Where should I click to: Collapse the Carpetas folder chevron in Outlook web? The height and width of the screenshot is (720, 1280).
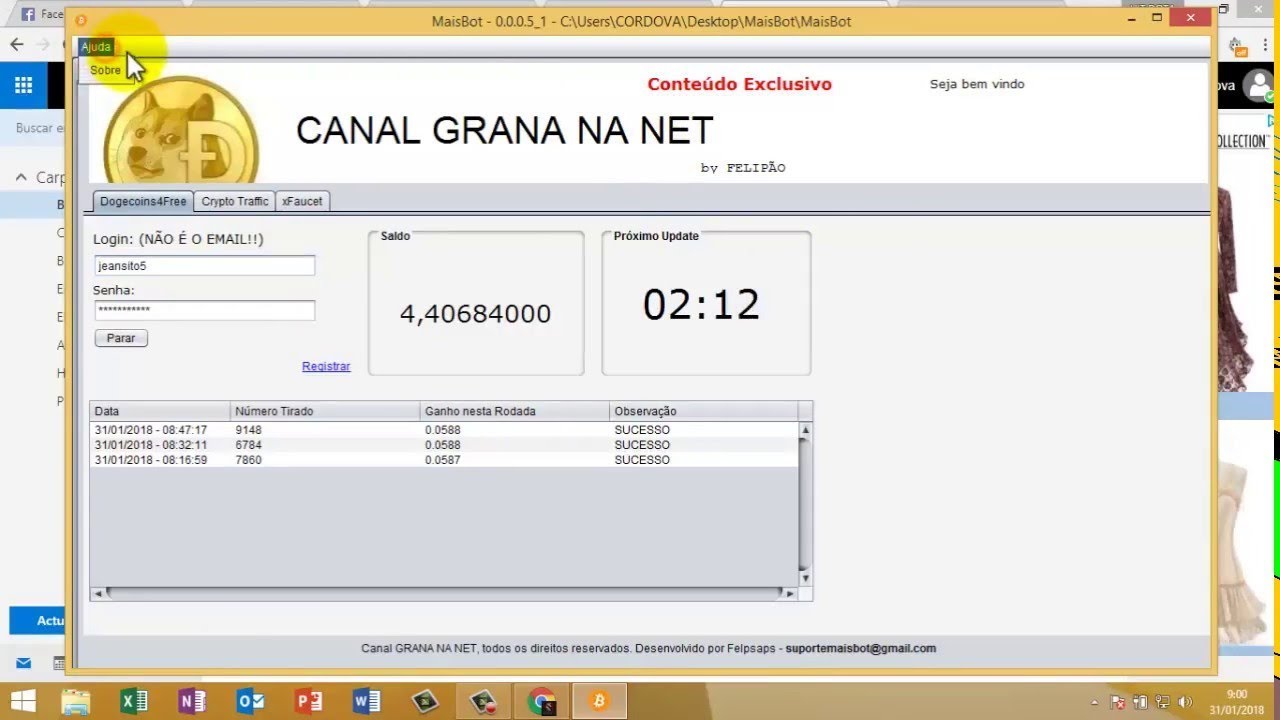click(21, 177)
